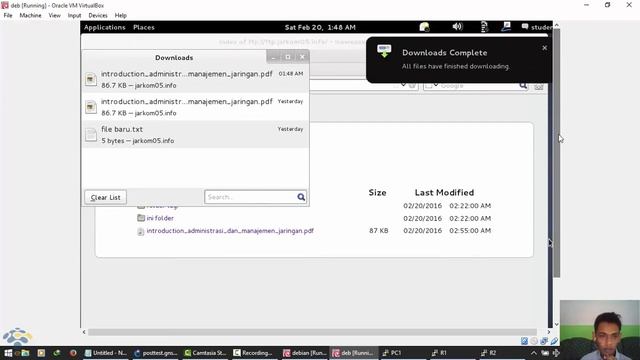Show hidden system tray icons chevron
The image size is (640, 360).
coord(533,353)
